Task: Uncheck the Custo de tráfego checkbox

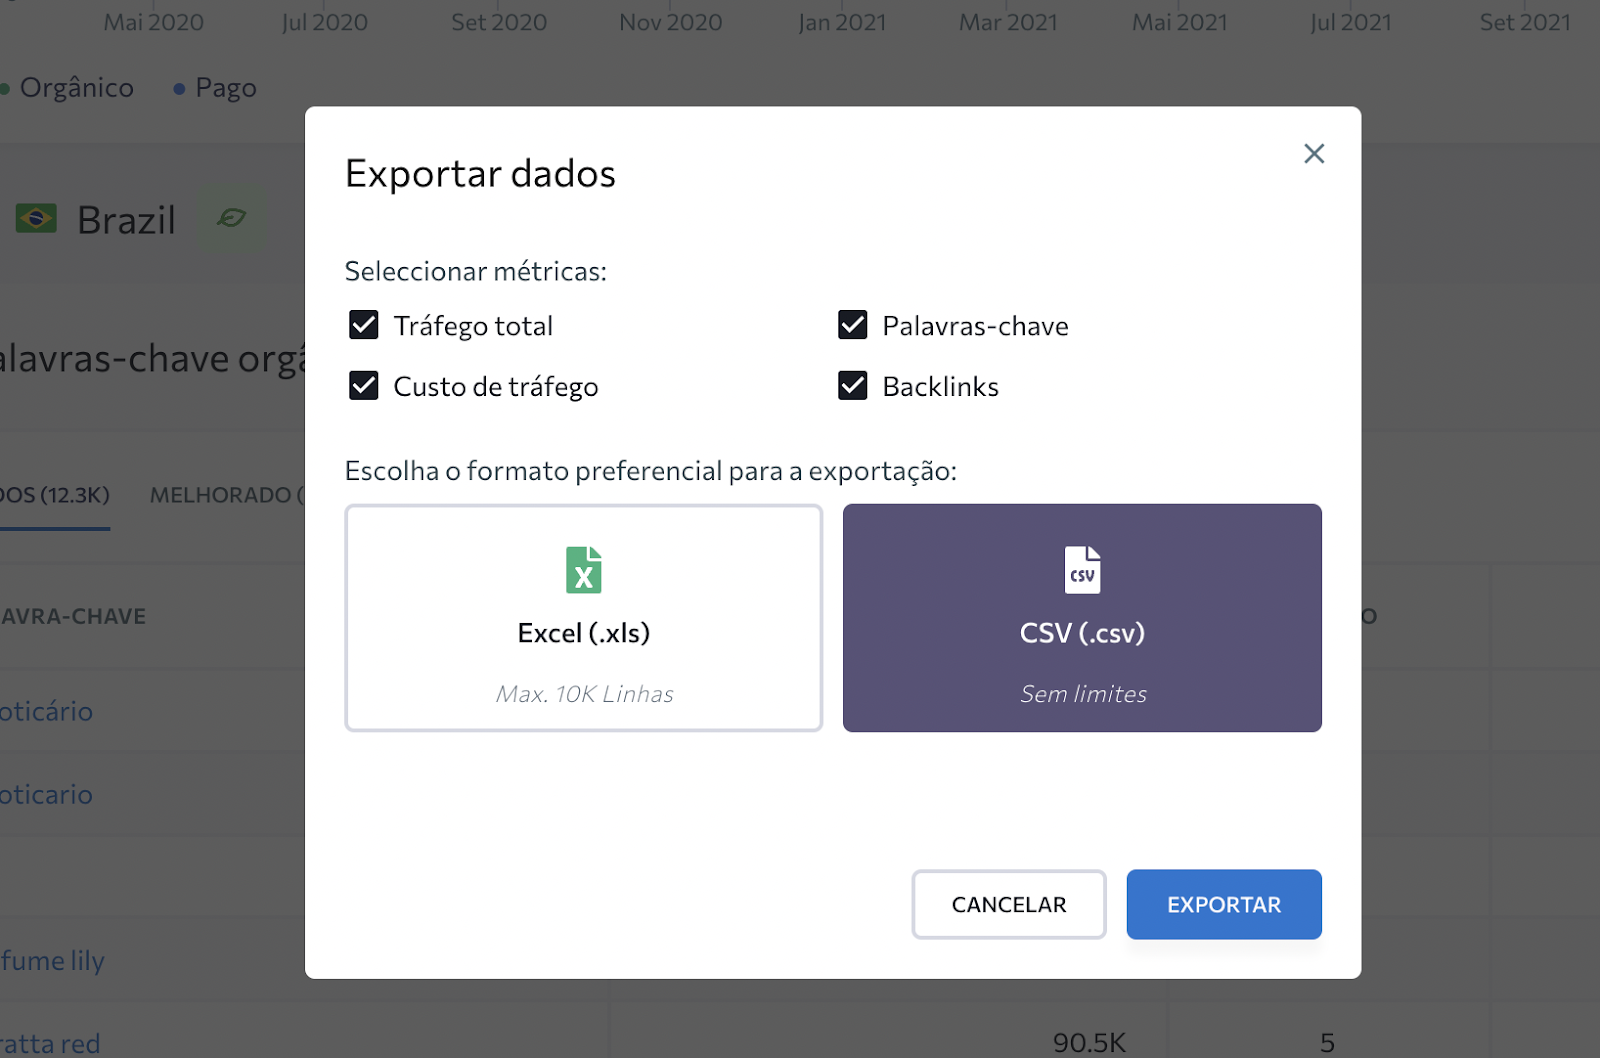Action: click(364, 385)
